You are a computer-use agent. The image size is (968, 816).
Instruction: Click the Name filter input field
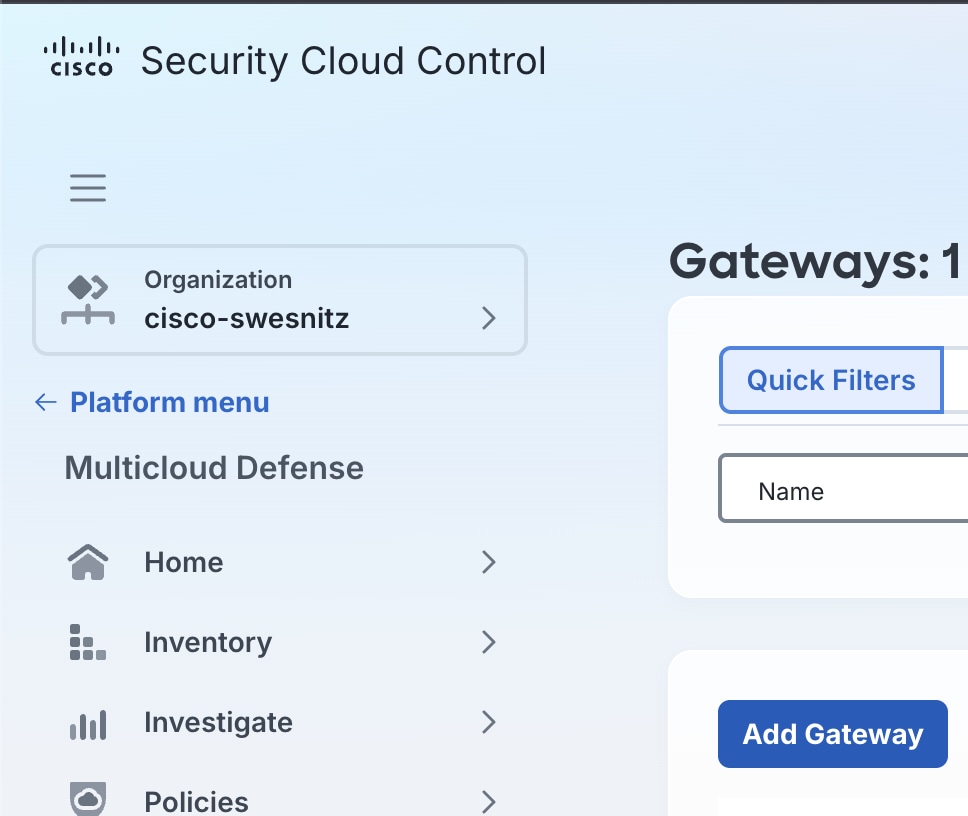(843, 488)
